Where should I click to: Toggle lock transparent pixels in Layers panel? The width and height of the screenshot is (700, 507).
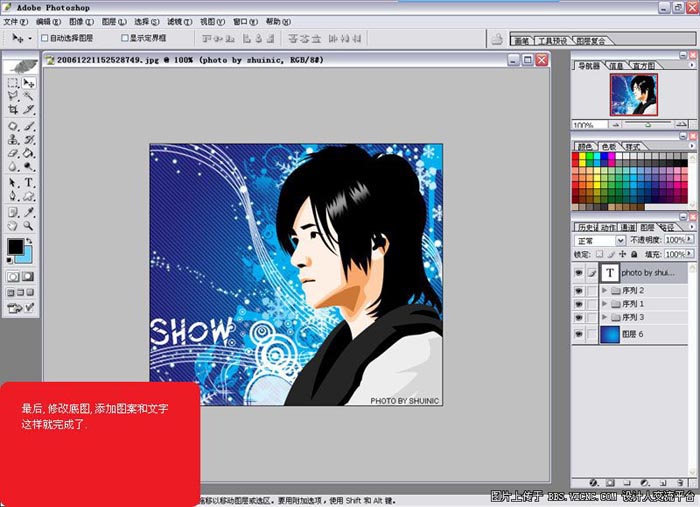(x=599, y=254)
